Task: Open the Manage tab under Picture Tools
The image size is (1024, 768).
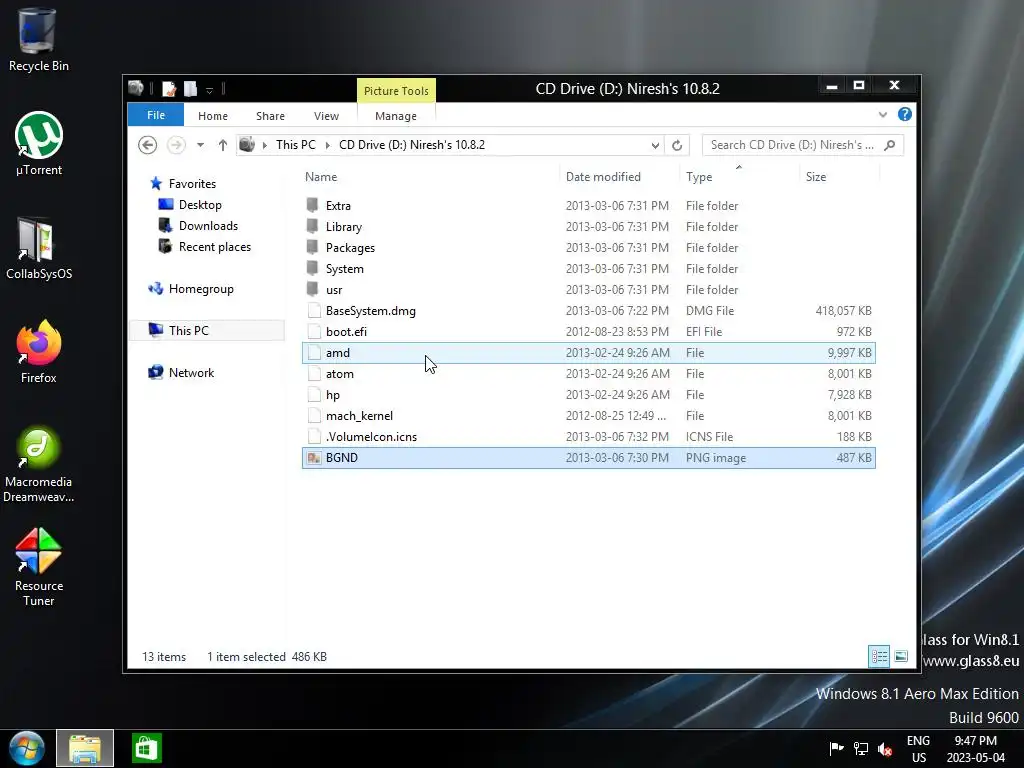Action: (396, 116)
